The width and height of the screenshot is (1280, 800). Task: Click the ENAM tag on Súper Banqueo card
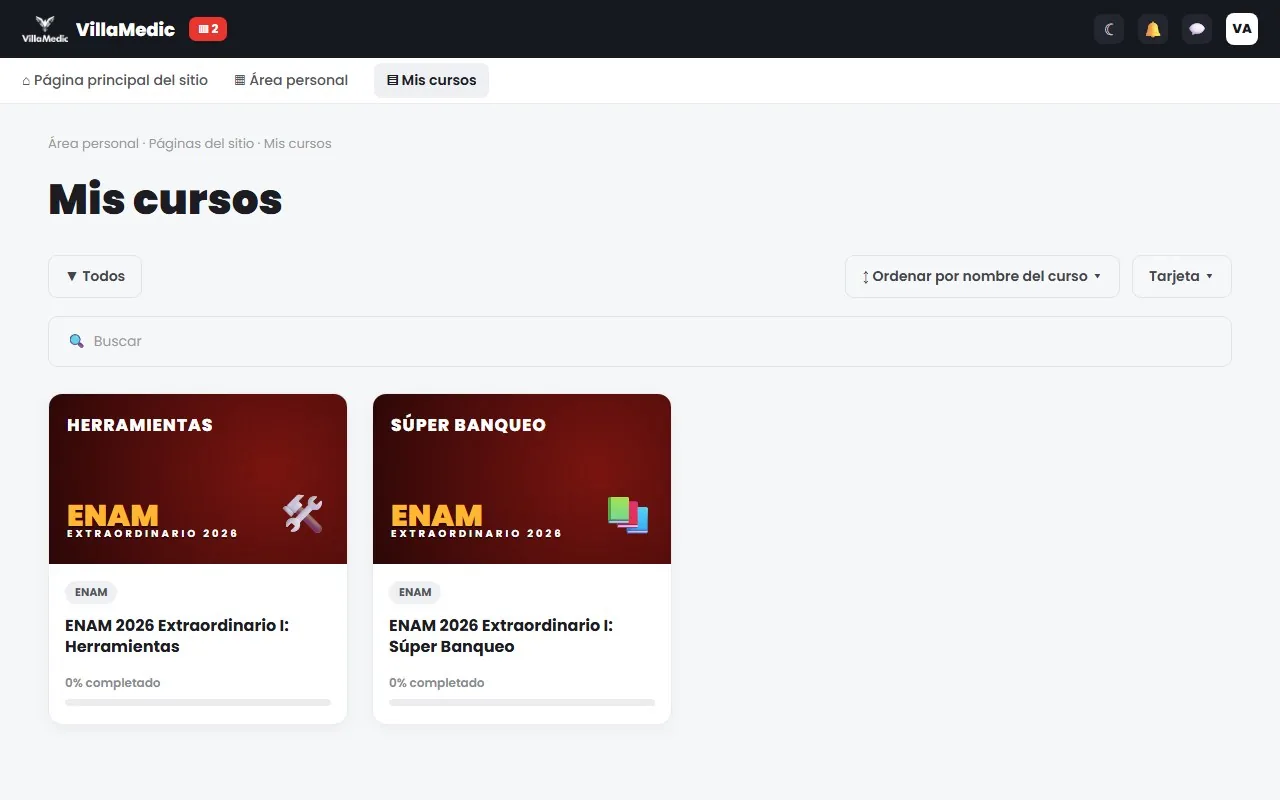tap(415, 592)
